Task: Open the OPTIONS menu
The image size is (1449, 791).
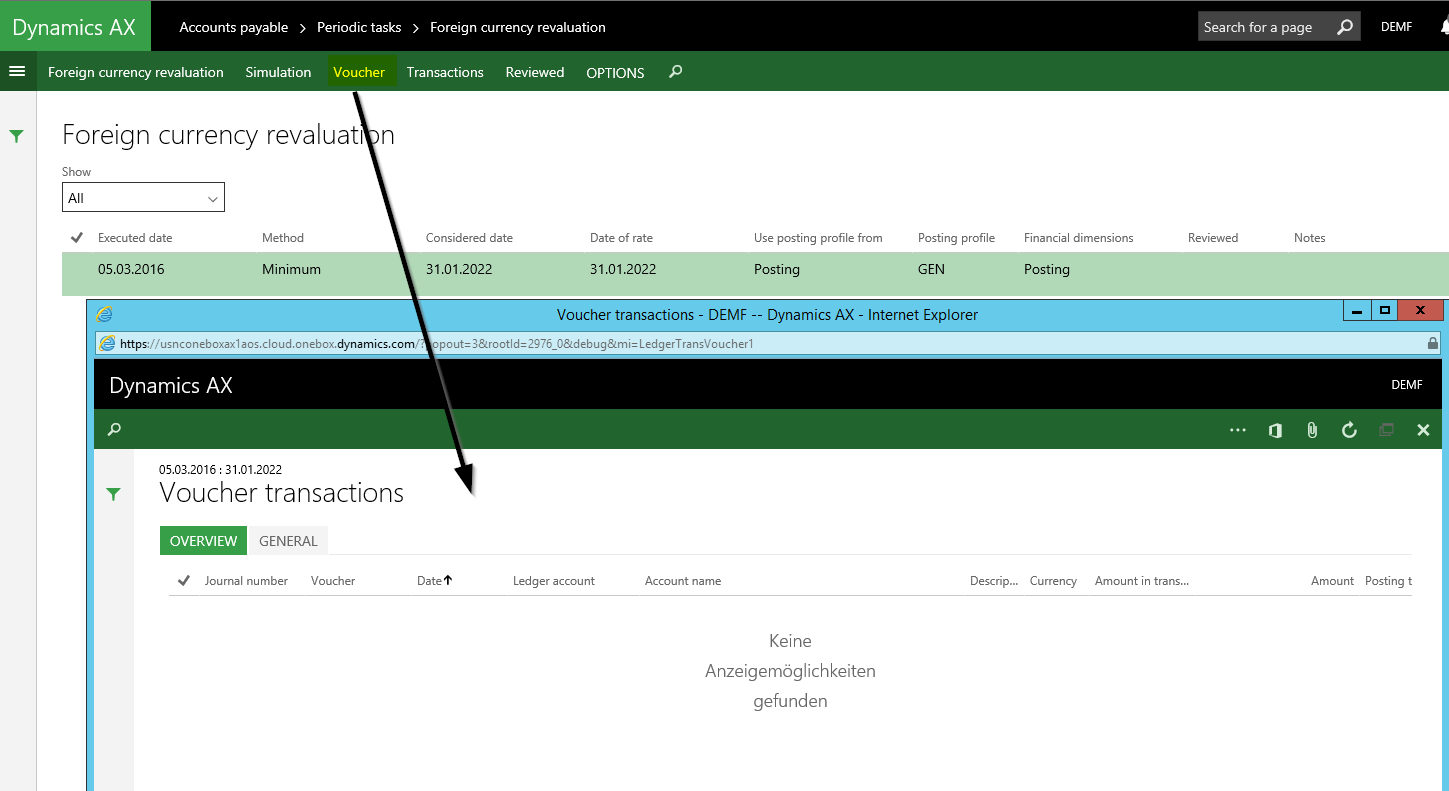Action: [615, 72]
